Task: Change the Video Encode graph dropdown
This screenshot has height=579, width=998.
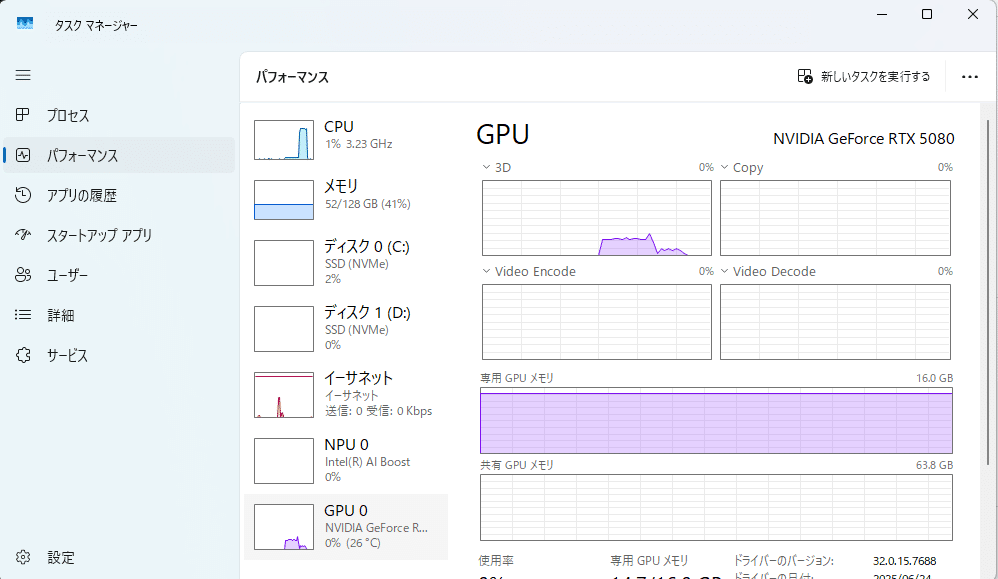Action: [x=487, y=272]
